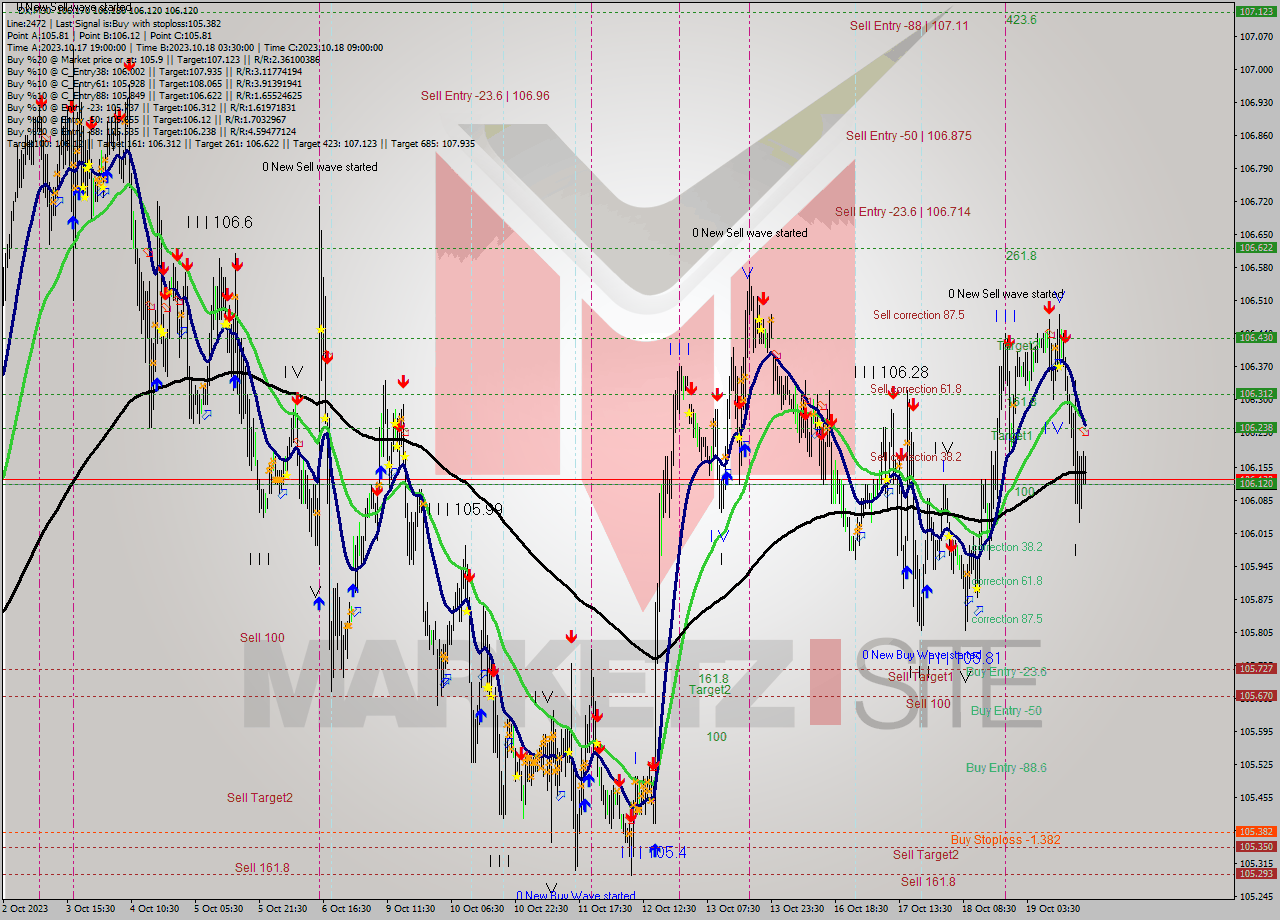Click the '9 Oct 11:30' time axis label

click(x=410, y=909)
